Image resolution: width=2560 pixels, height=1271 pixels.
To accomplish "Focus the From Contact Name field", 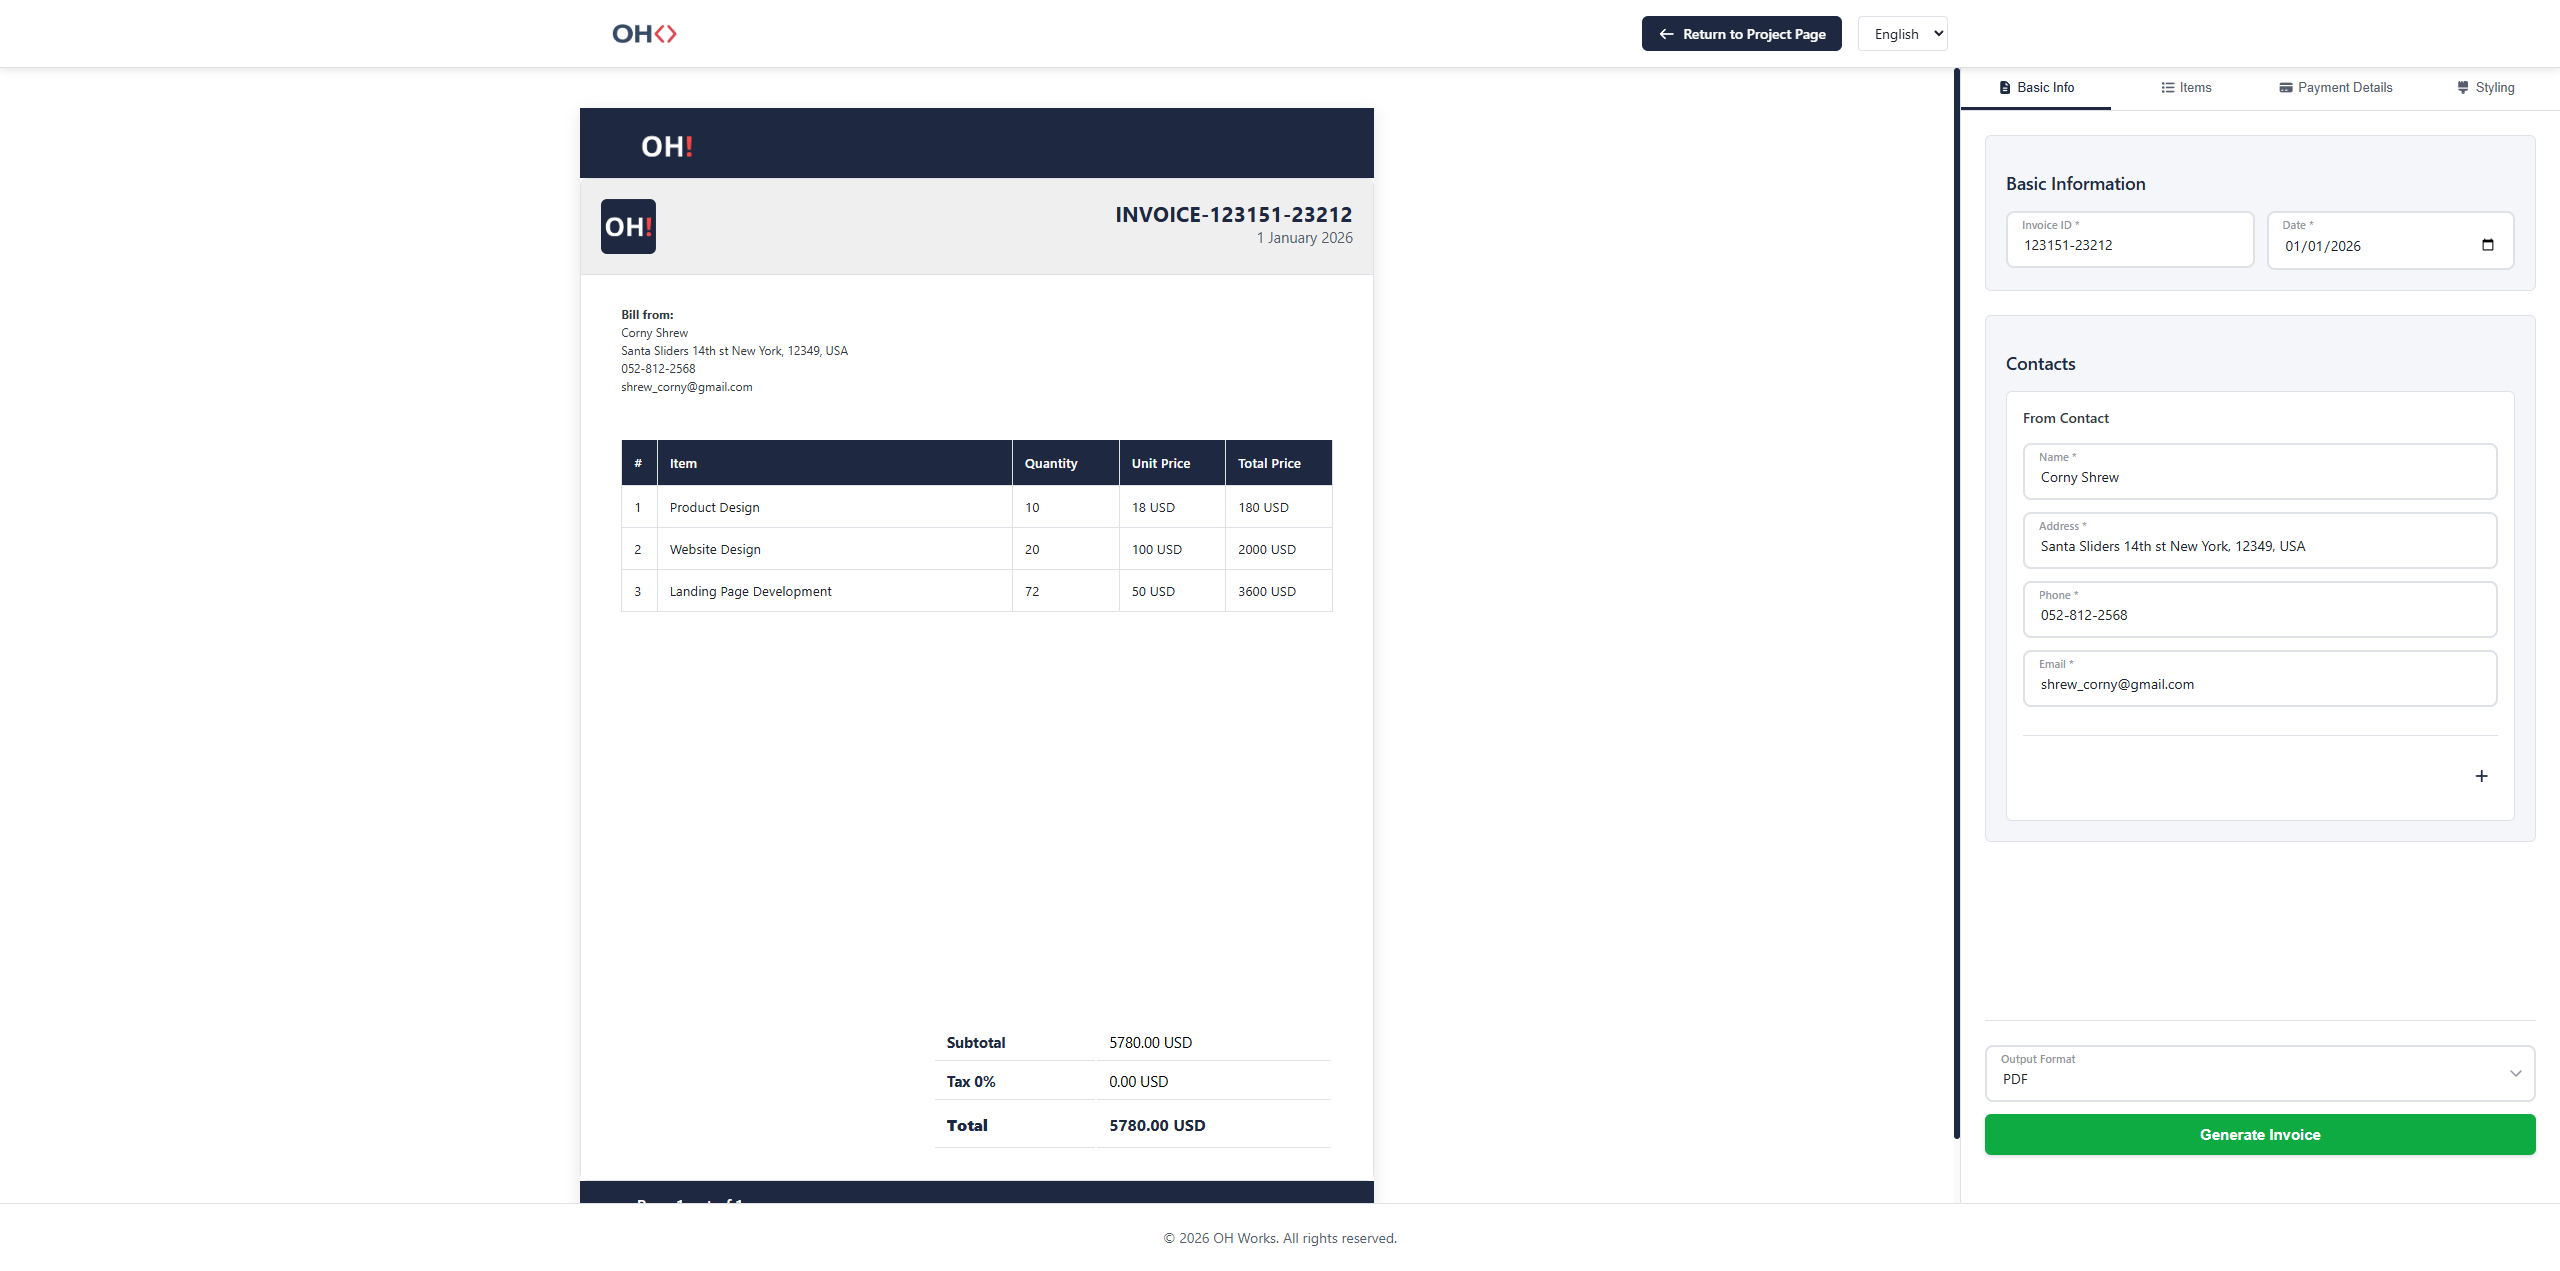I will click(x=2259, y=477).
